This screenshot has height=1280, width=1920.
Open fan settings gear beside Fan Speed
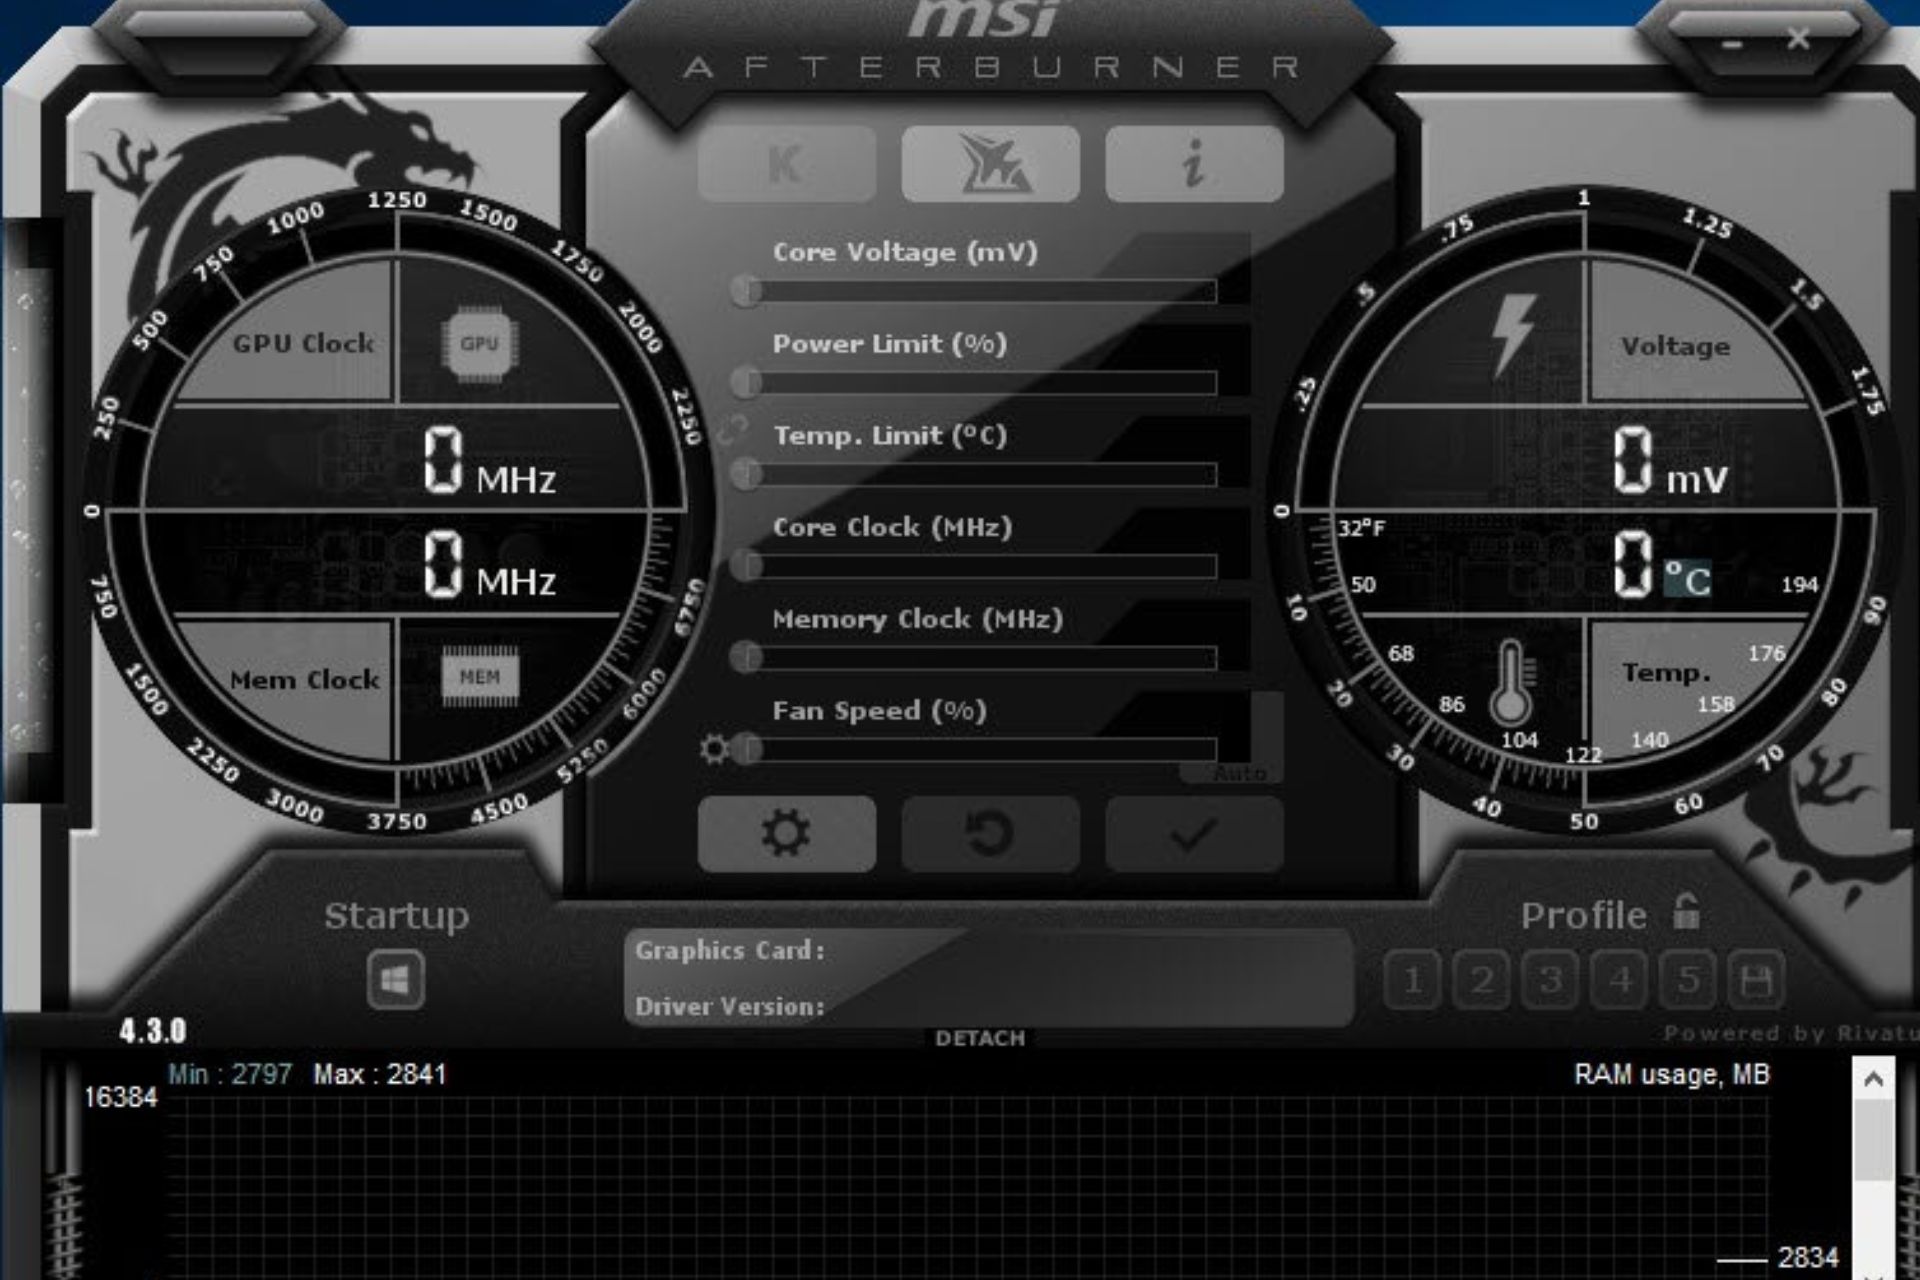[x=714, y=749]
